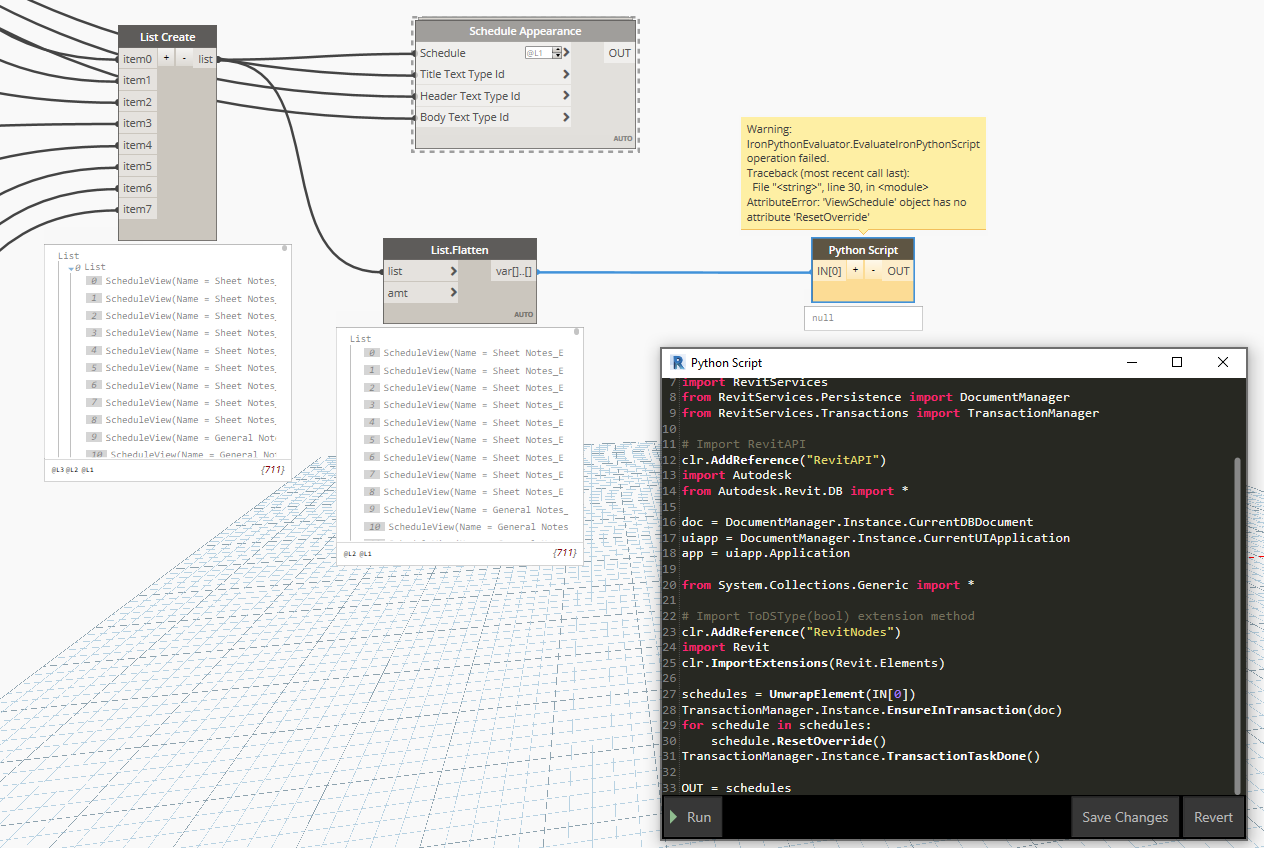1264x848 pixels.
Task: Select row 5 ScheduleView in List Create preview
Action: pos(181,368)
